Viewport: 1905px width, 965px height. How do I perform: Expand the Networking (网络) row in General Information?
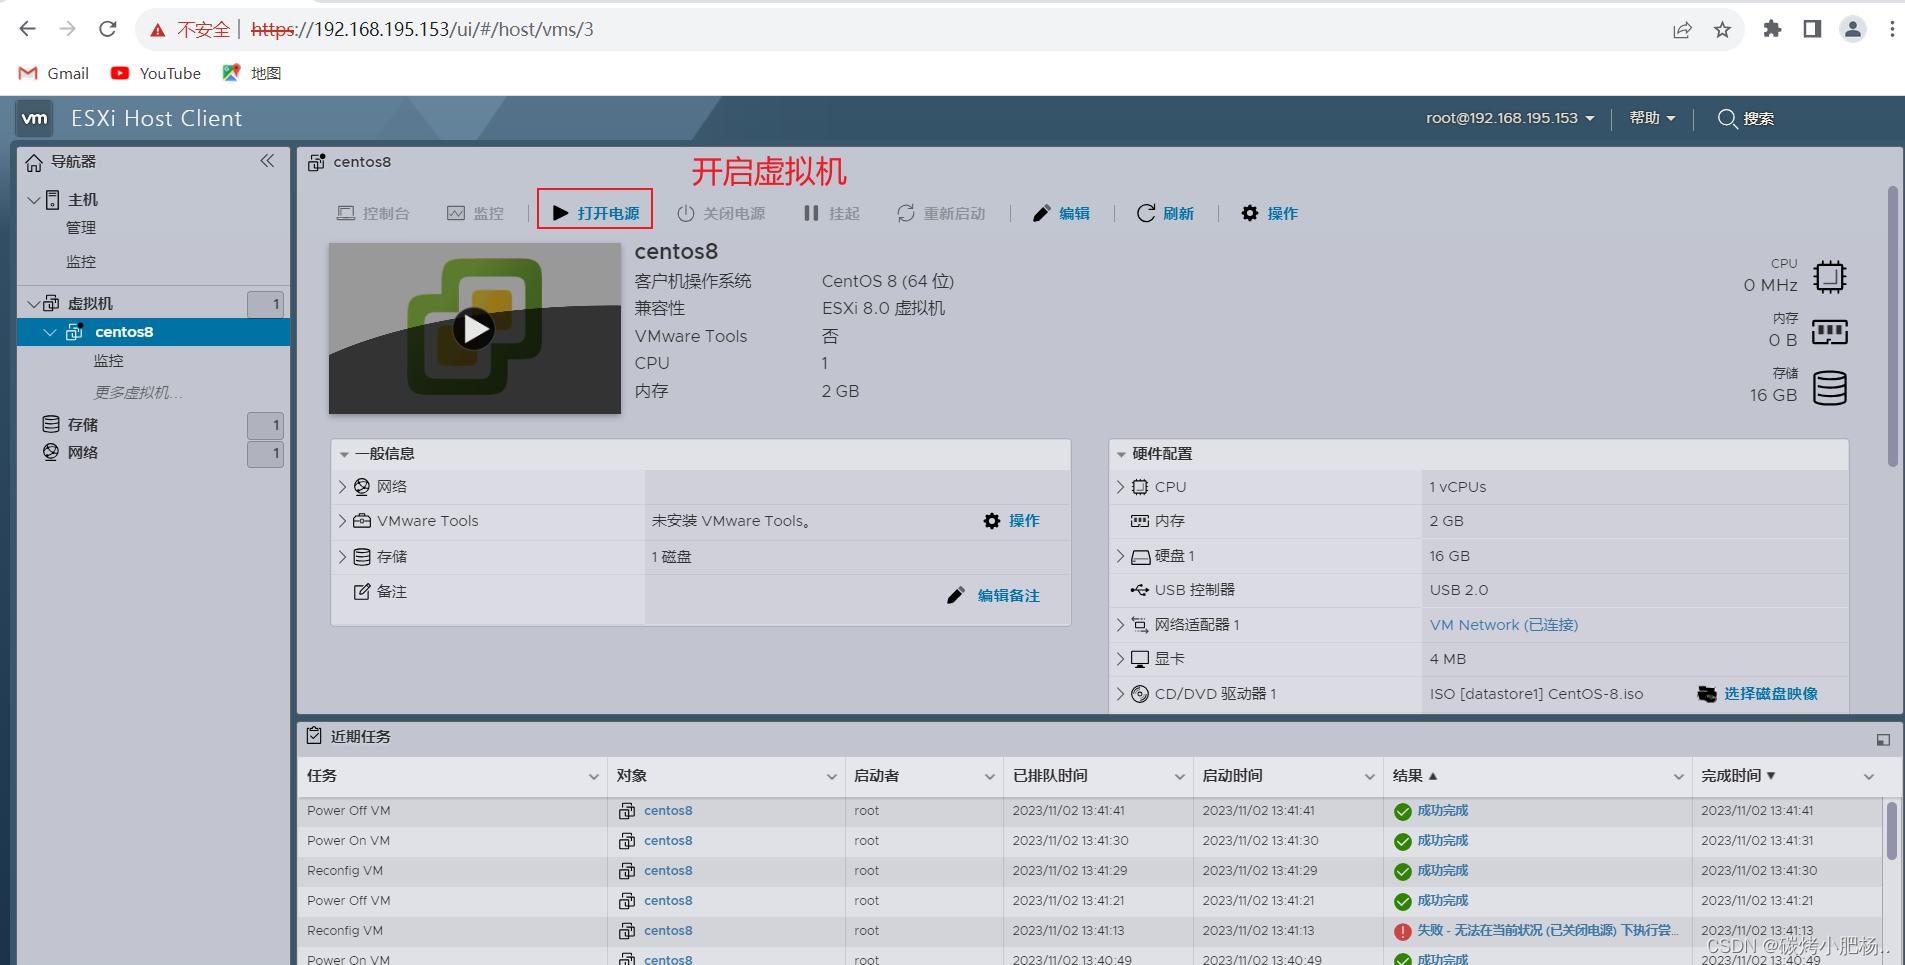tap(342, 487)
